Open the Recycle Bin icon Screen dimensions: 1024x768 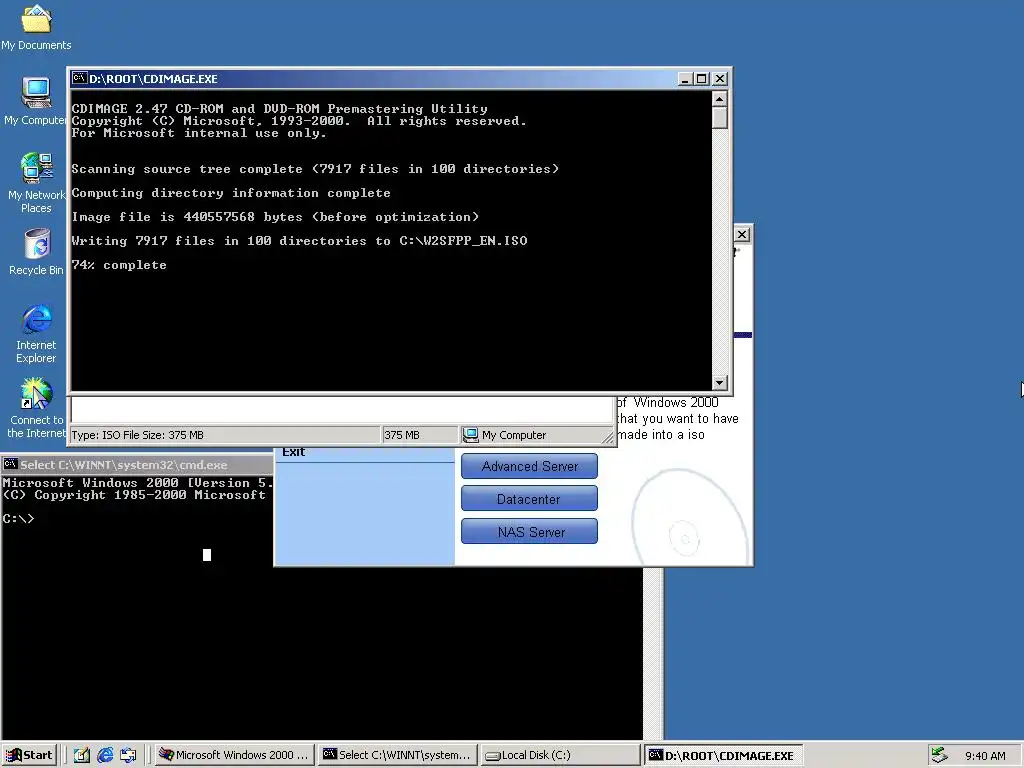[37, 251]
